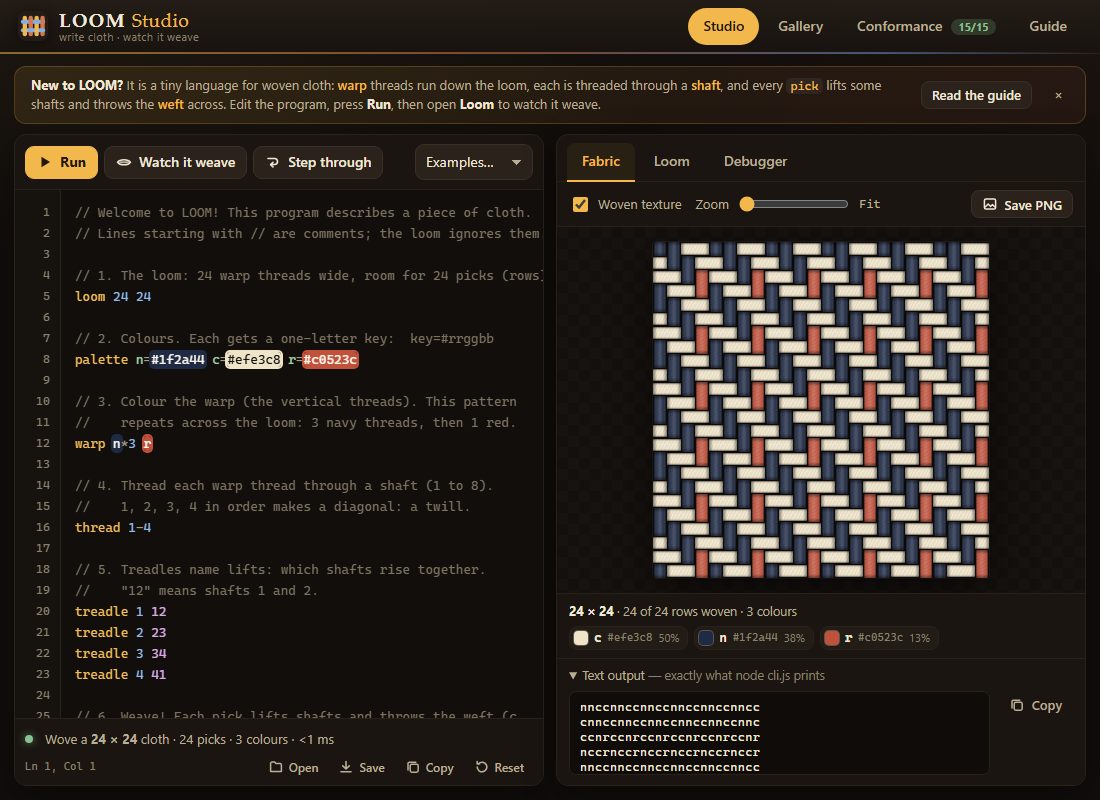Switch to the Studio tab

(x=723, y=26)
